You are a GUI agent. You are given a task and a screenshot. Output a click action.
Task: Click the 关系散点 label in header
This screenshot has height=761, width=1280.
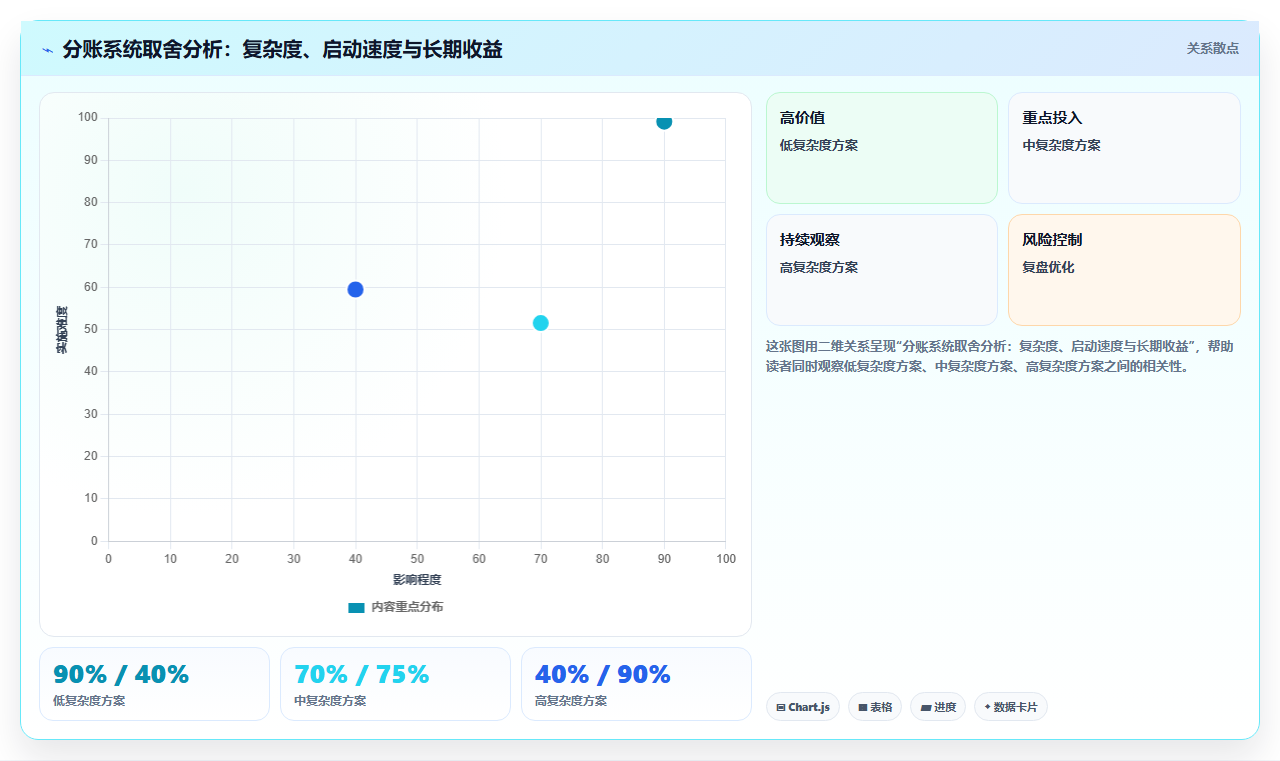[x=1213, y=48]
